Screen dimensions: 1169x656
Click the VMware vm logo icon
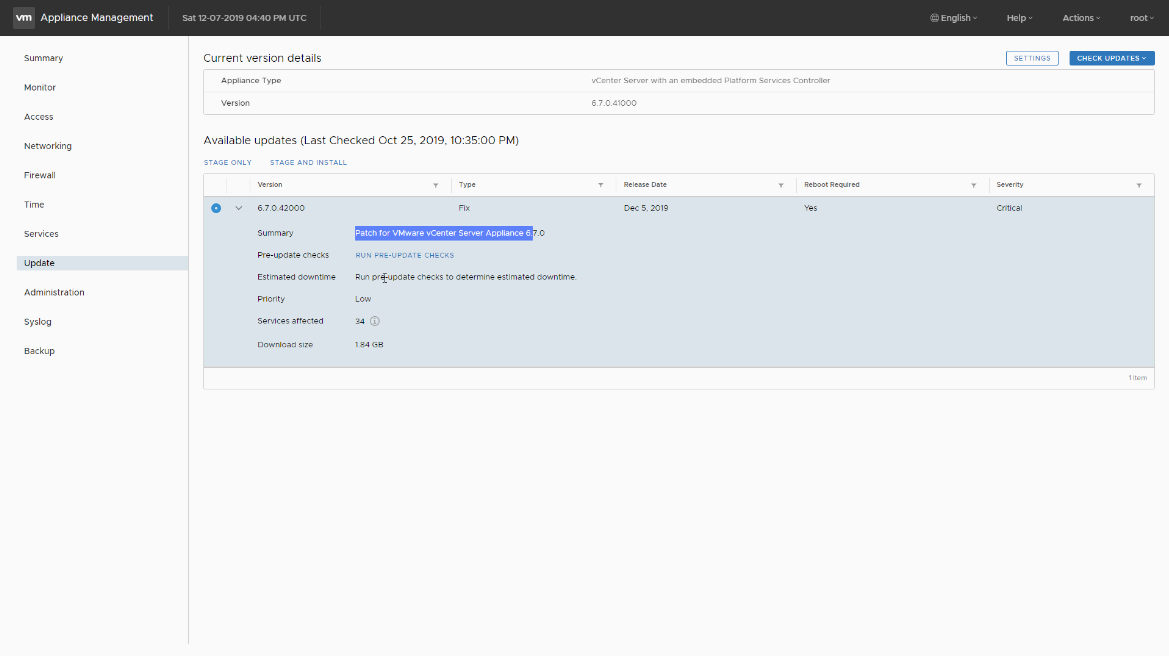click(x=24, y=18)
